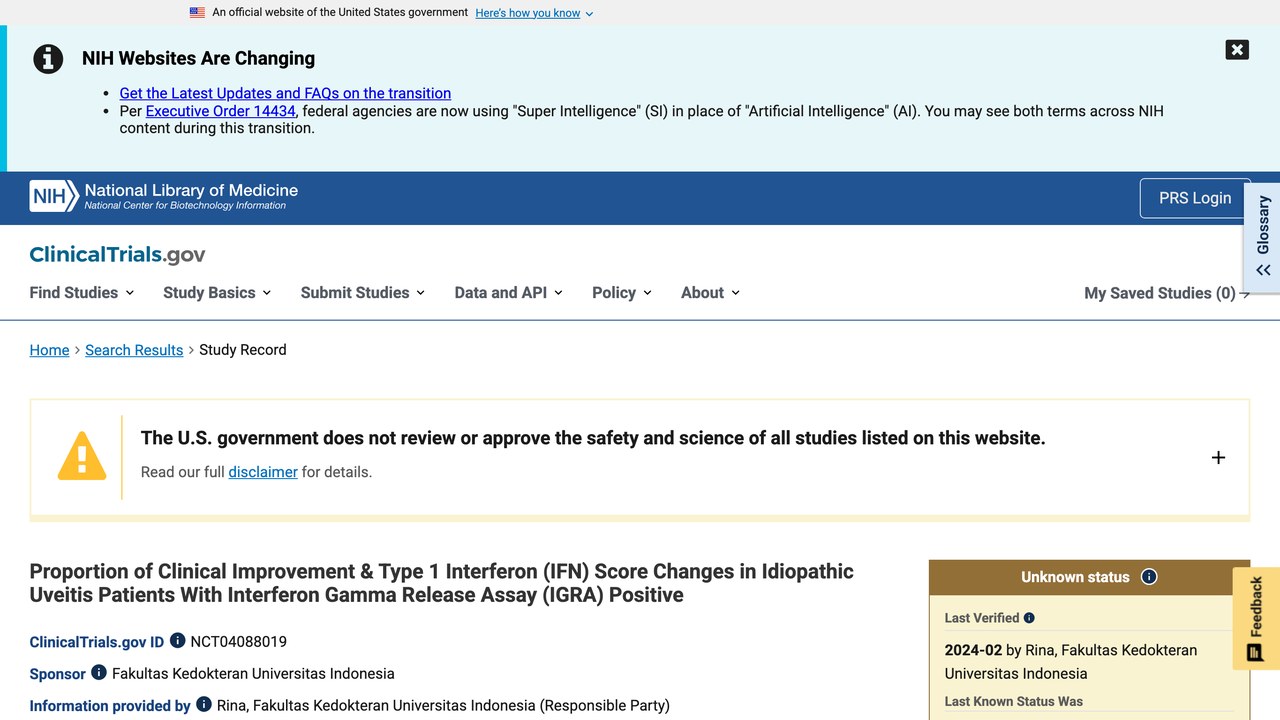The width and height of the screenshot is (1280, 720).
Task: Click the info icon next to Unknown status
Action: click(x=1149, y=577)
